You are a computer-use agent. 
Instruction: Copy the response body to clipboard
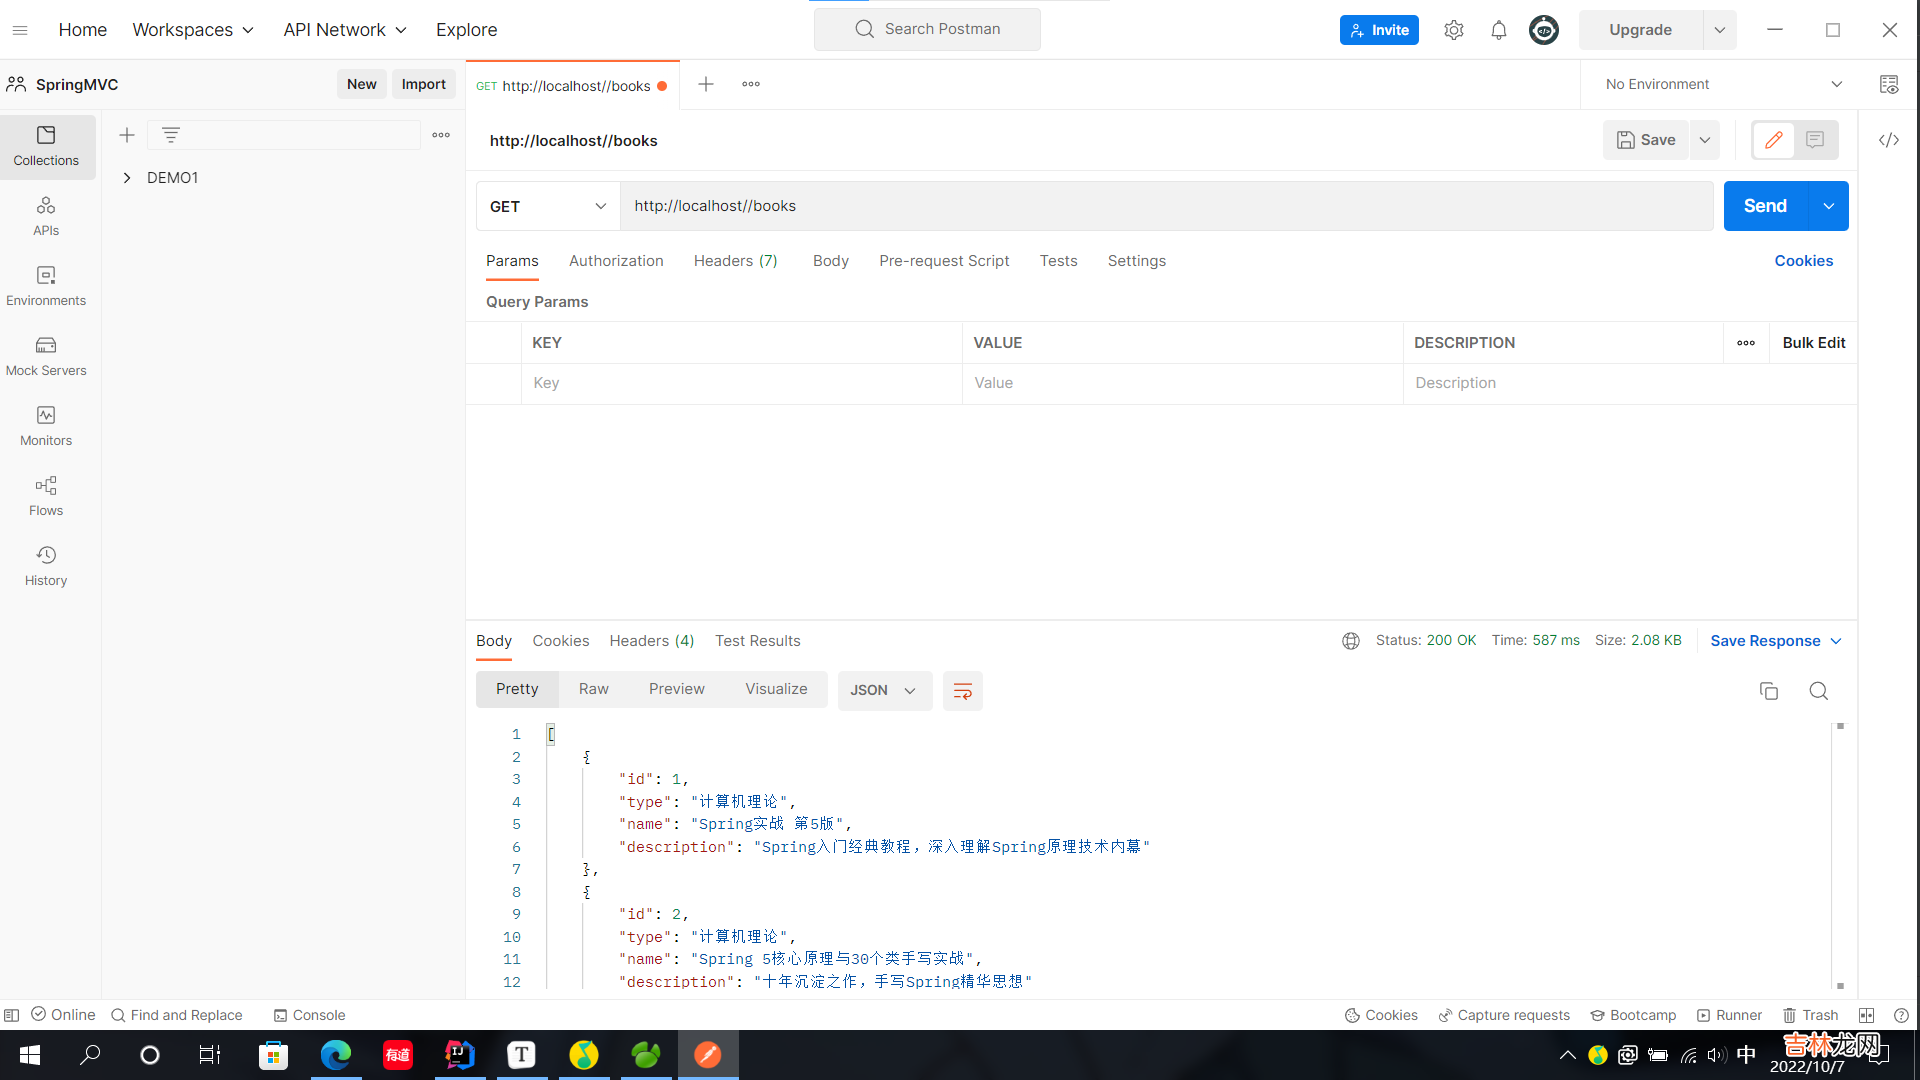pyautogui.click(x=1768, y=691)
